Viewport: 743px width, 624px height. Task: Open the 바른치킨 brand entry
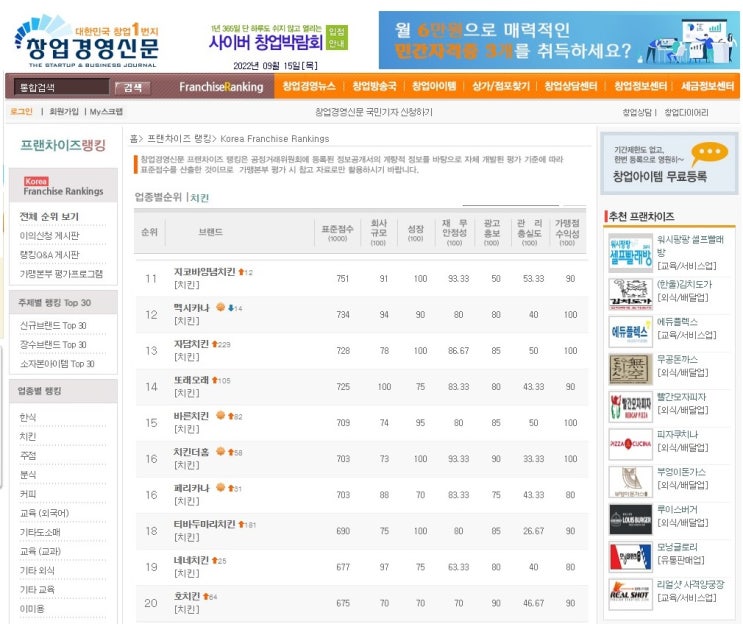[x=191, y=416]
